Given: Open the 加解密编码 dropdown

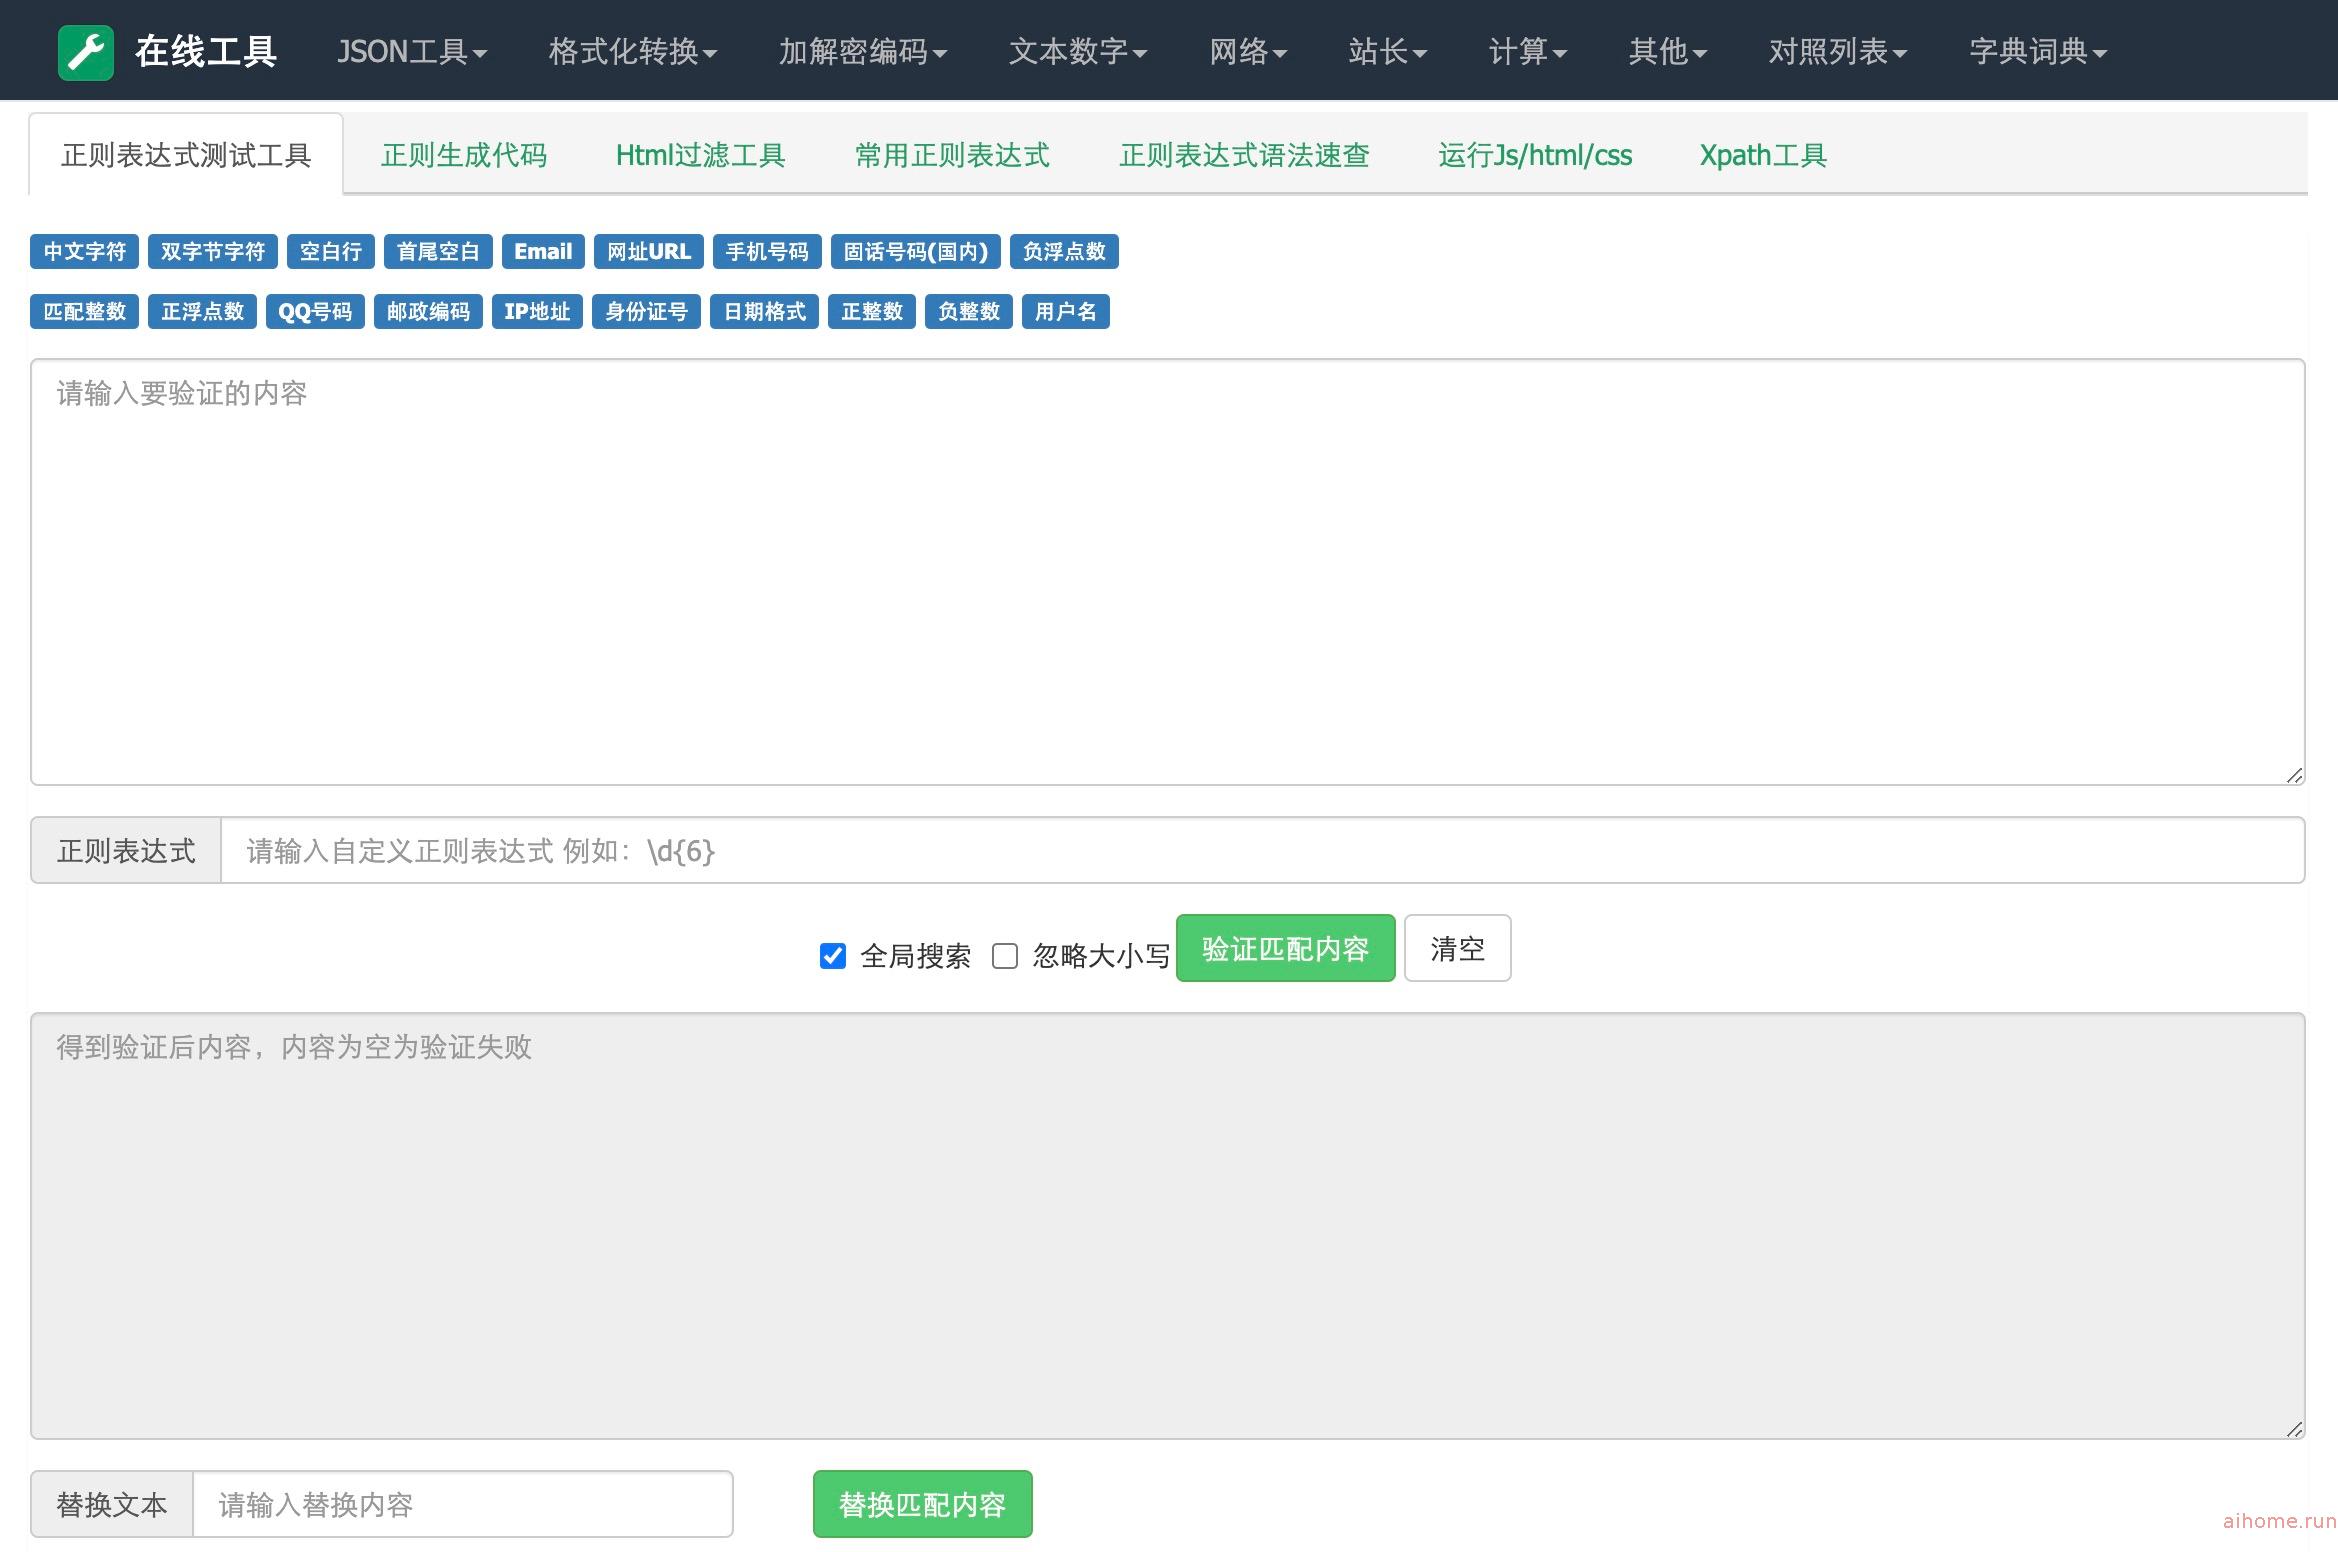Looking at the screenshot, I should [x=863, y=51].
